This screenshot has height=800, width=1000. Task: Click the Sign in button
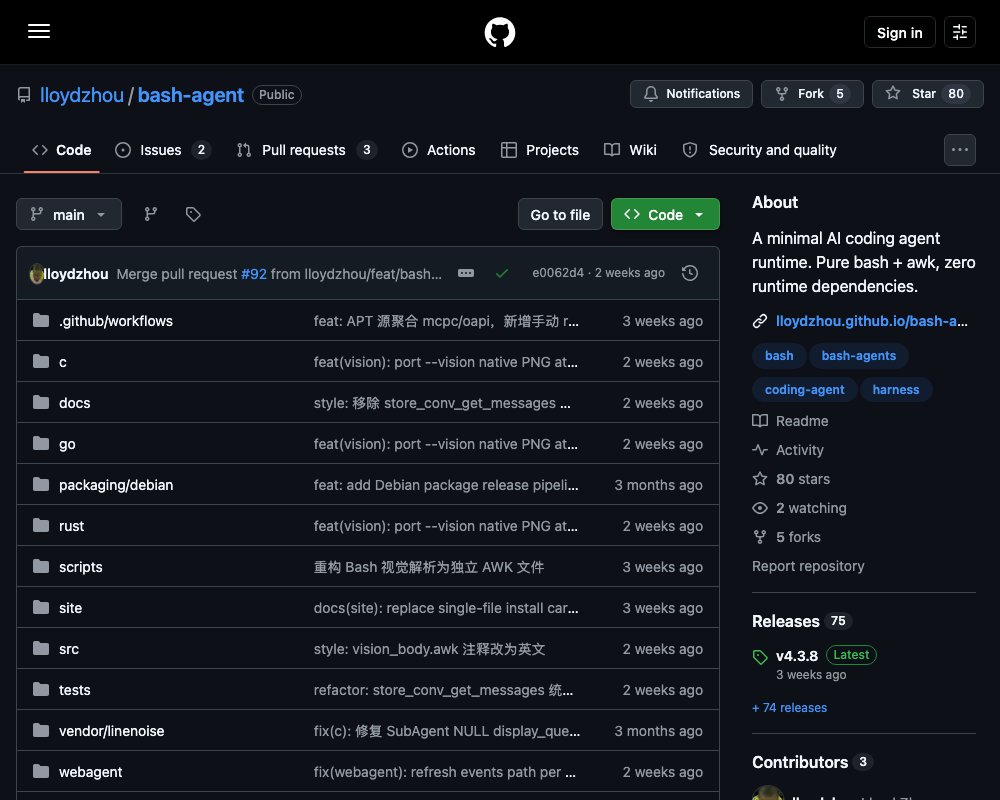899,33
